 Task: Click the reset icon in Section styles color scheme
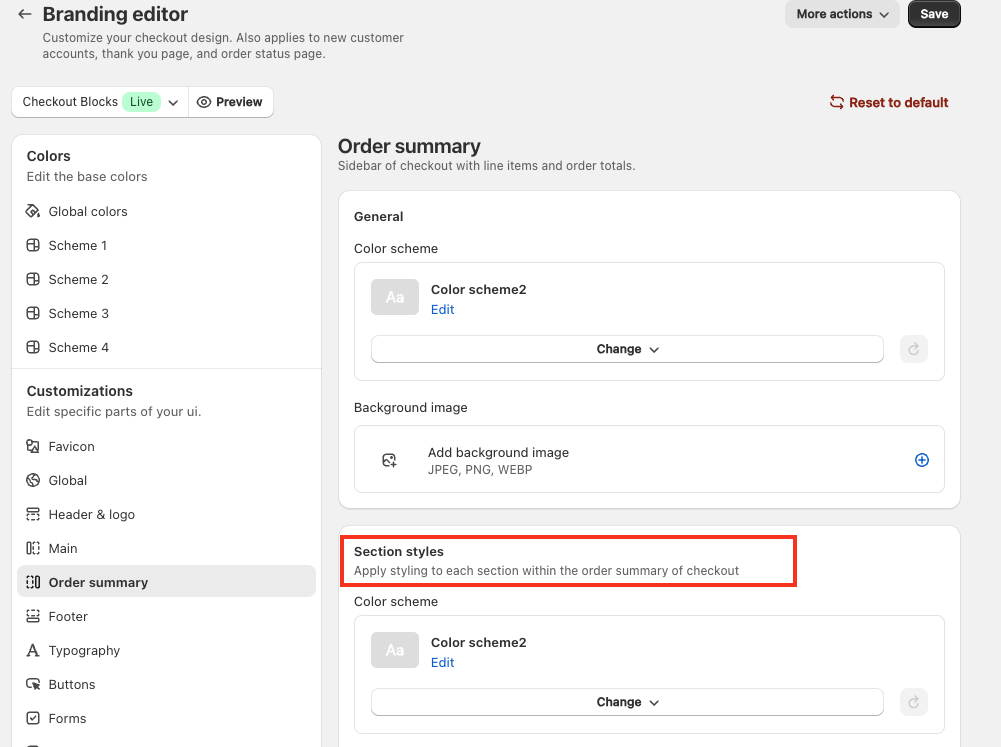(913, 702)
